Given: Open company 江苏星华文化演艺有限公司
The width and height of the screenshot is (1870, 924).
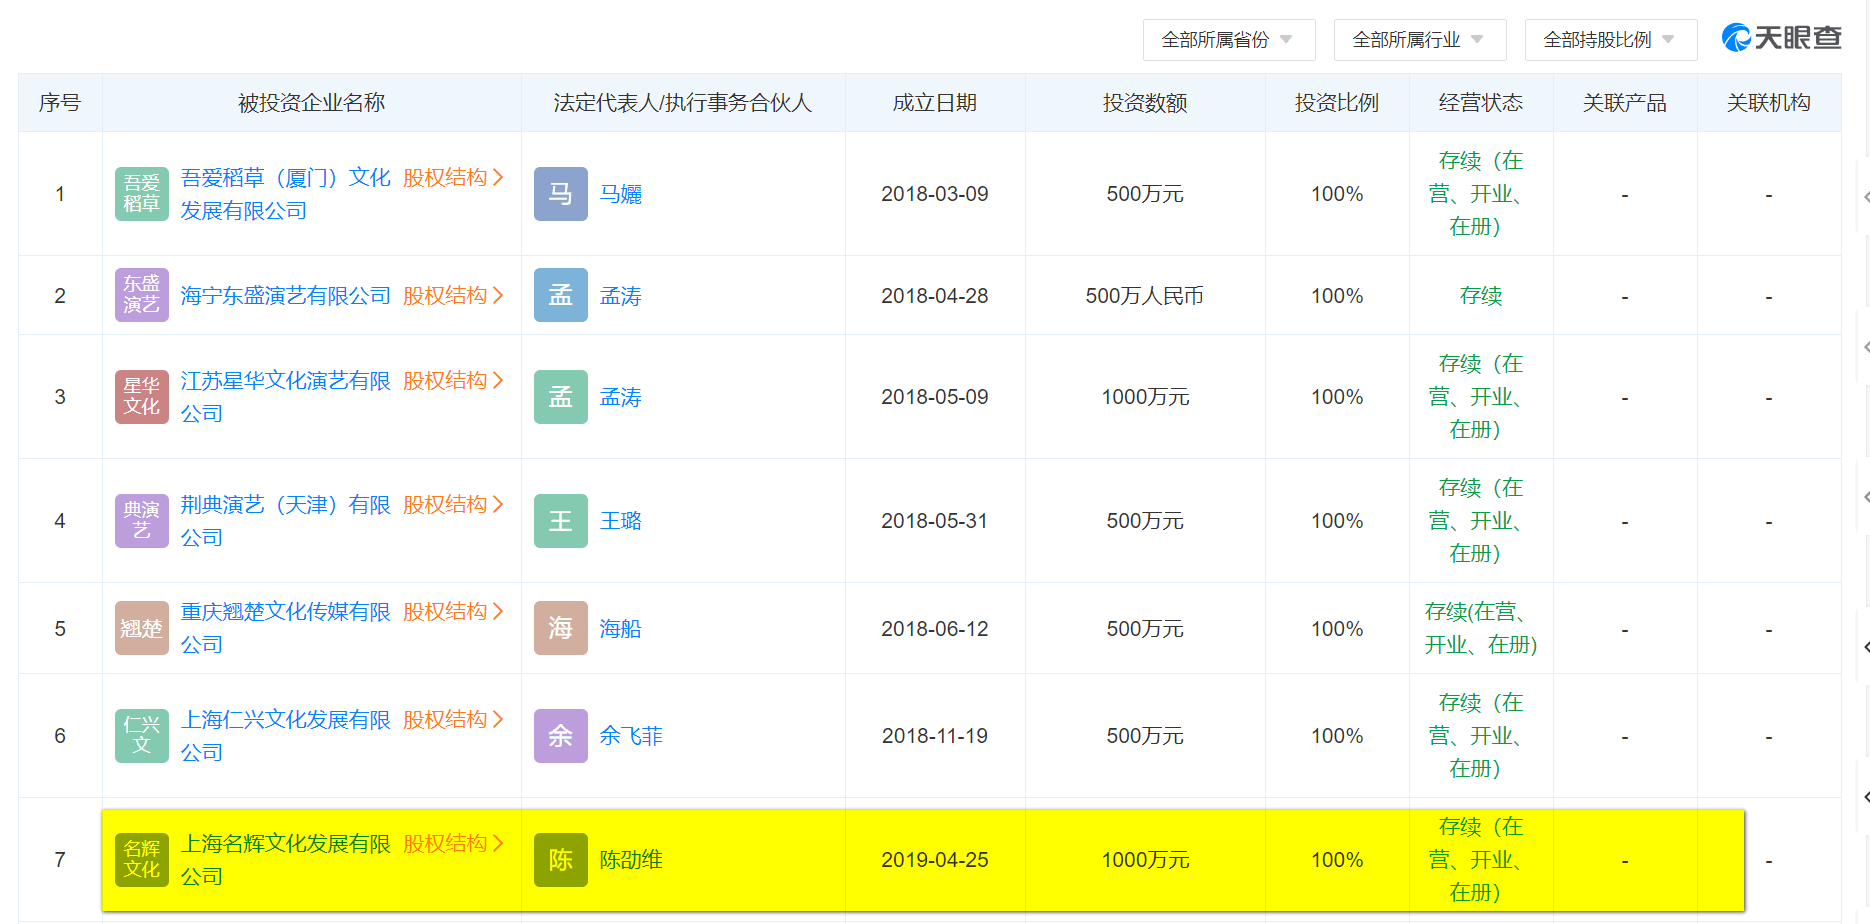Looking at the screenshot, I should pos(285,397).
